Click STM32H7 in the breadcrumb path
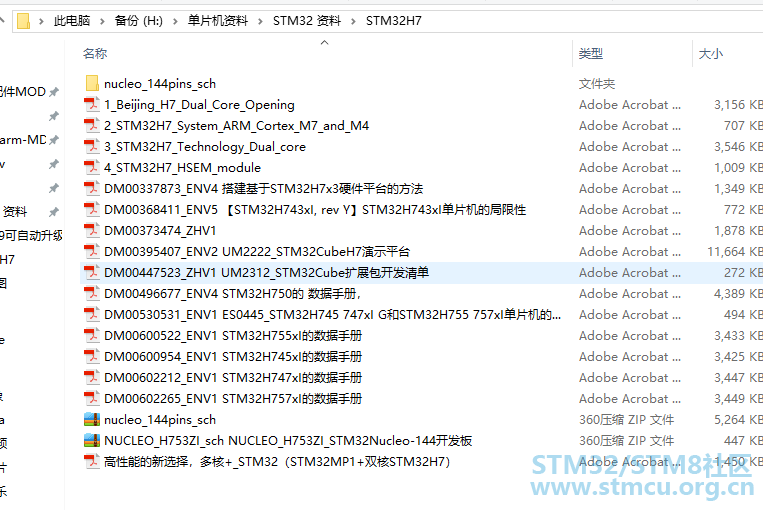Viewport: 763px width, 510px height. tap(394, 21)
